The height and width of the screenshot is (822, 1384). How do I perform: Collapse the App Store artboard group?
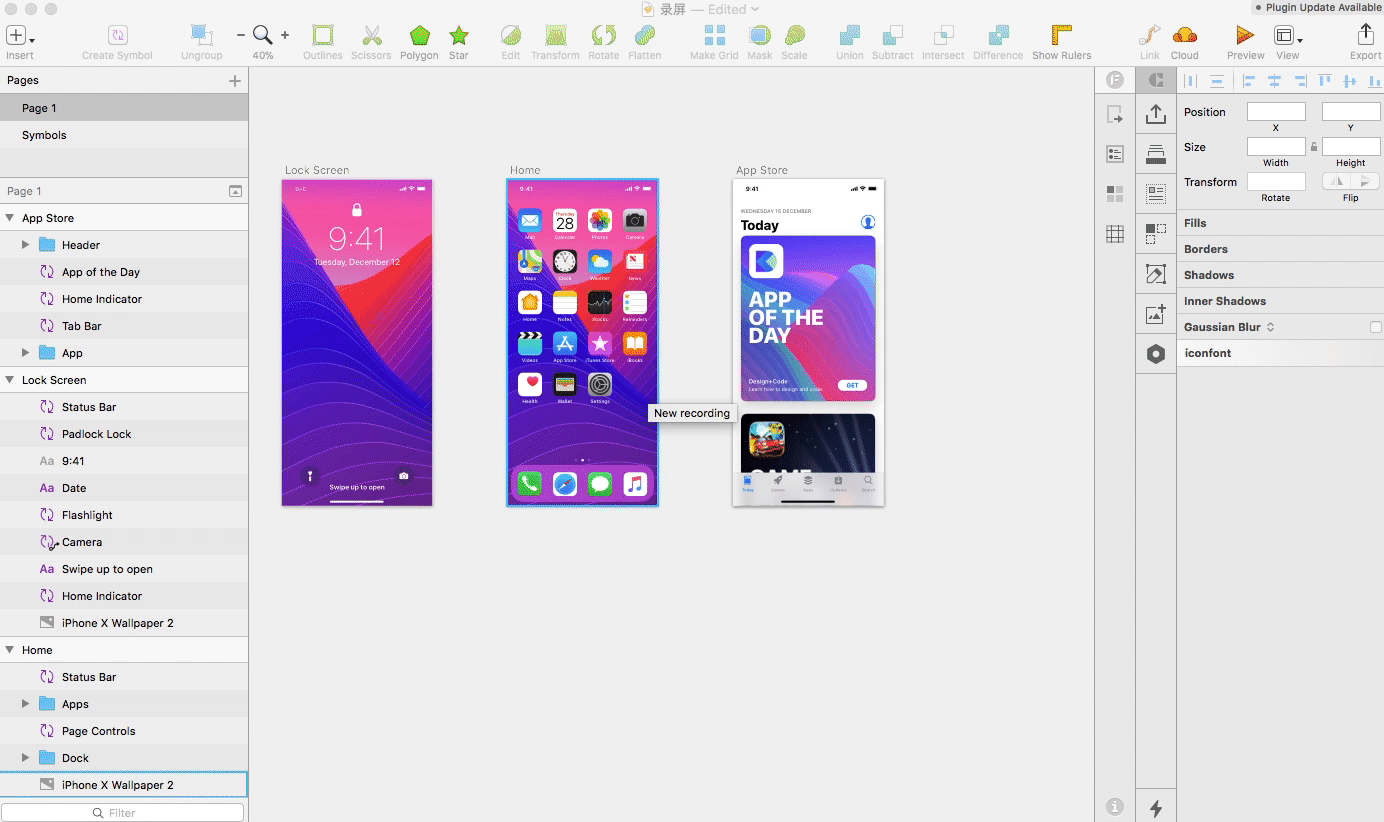[x=10, y=218]
